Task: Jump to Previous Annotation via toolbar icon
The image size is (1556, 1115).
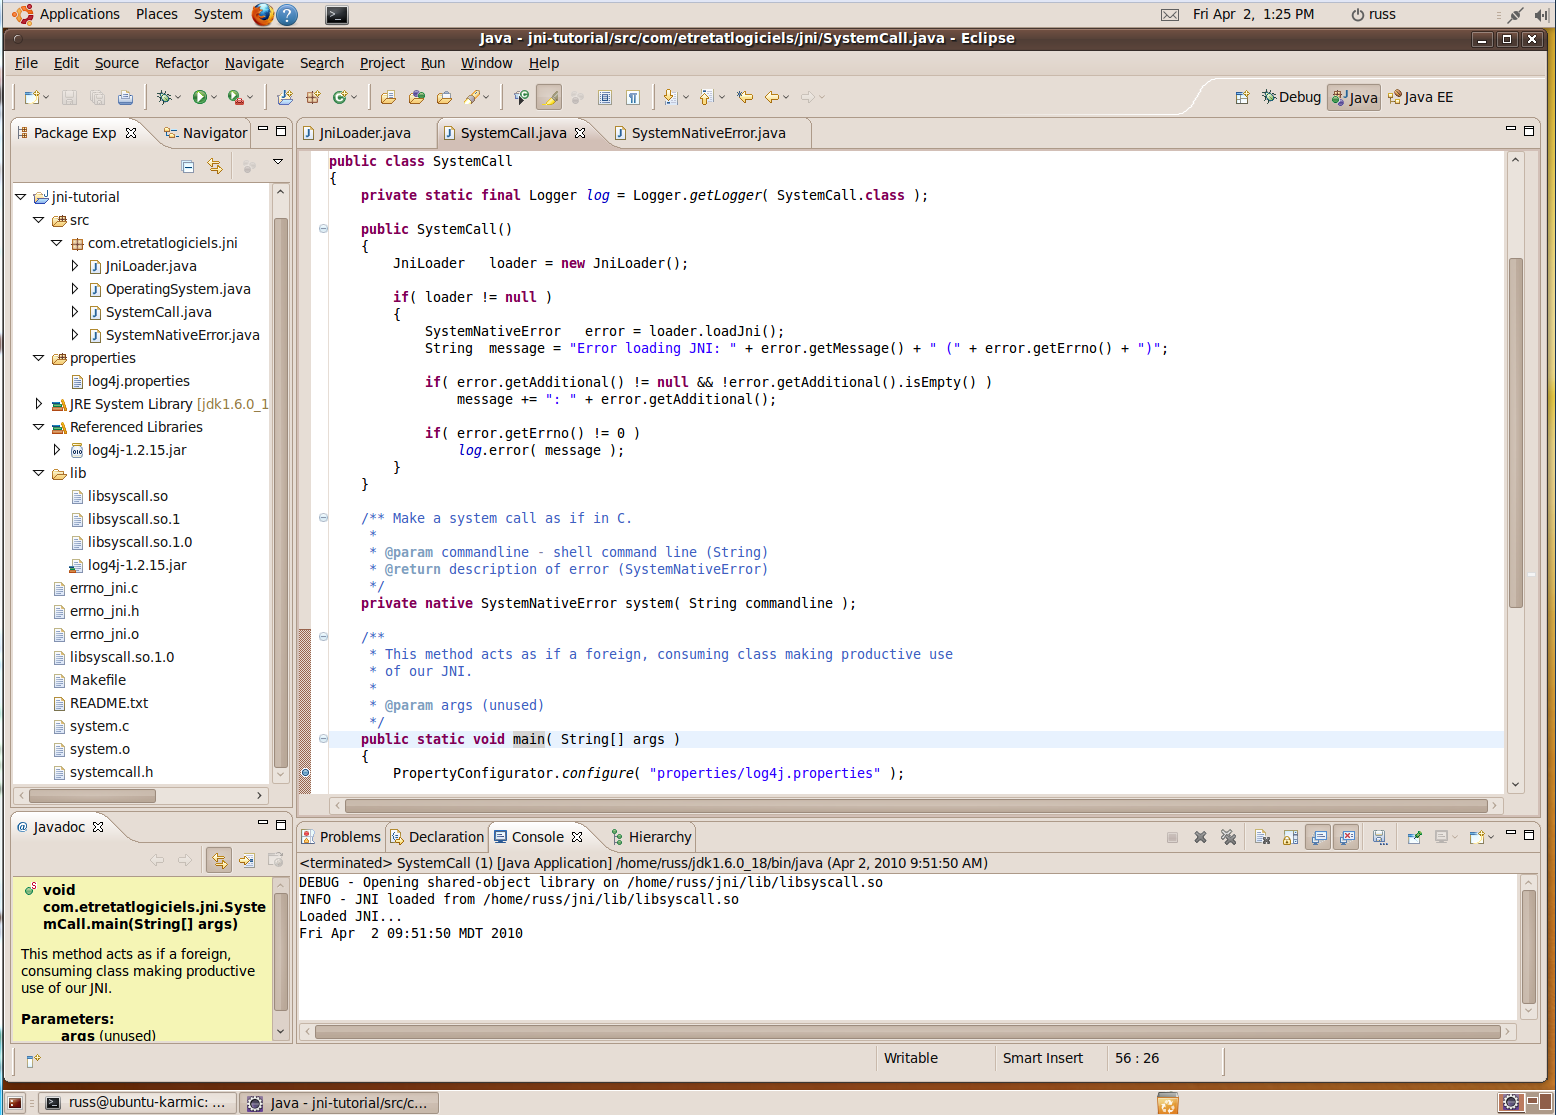Action: tap(706, 97)
